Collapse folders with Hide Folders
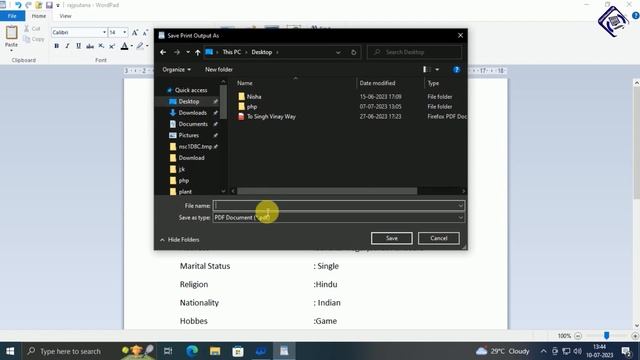 180,240
